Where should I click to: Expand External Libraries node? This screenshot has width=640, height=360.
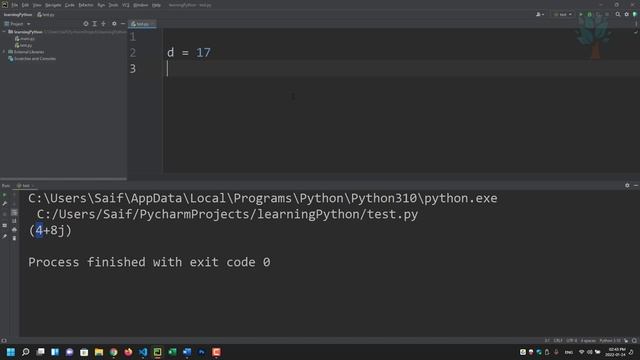4,52
